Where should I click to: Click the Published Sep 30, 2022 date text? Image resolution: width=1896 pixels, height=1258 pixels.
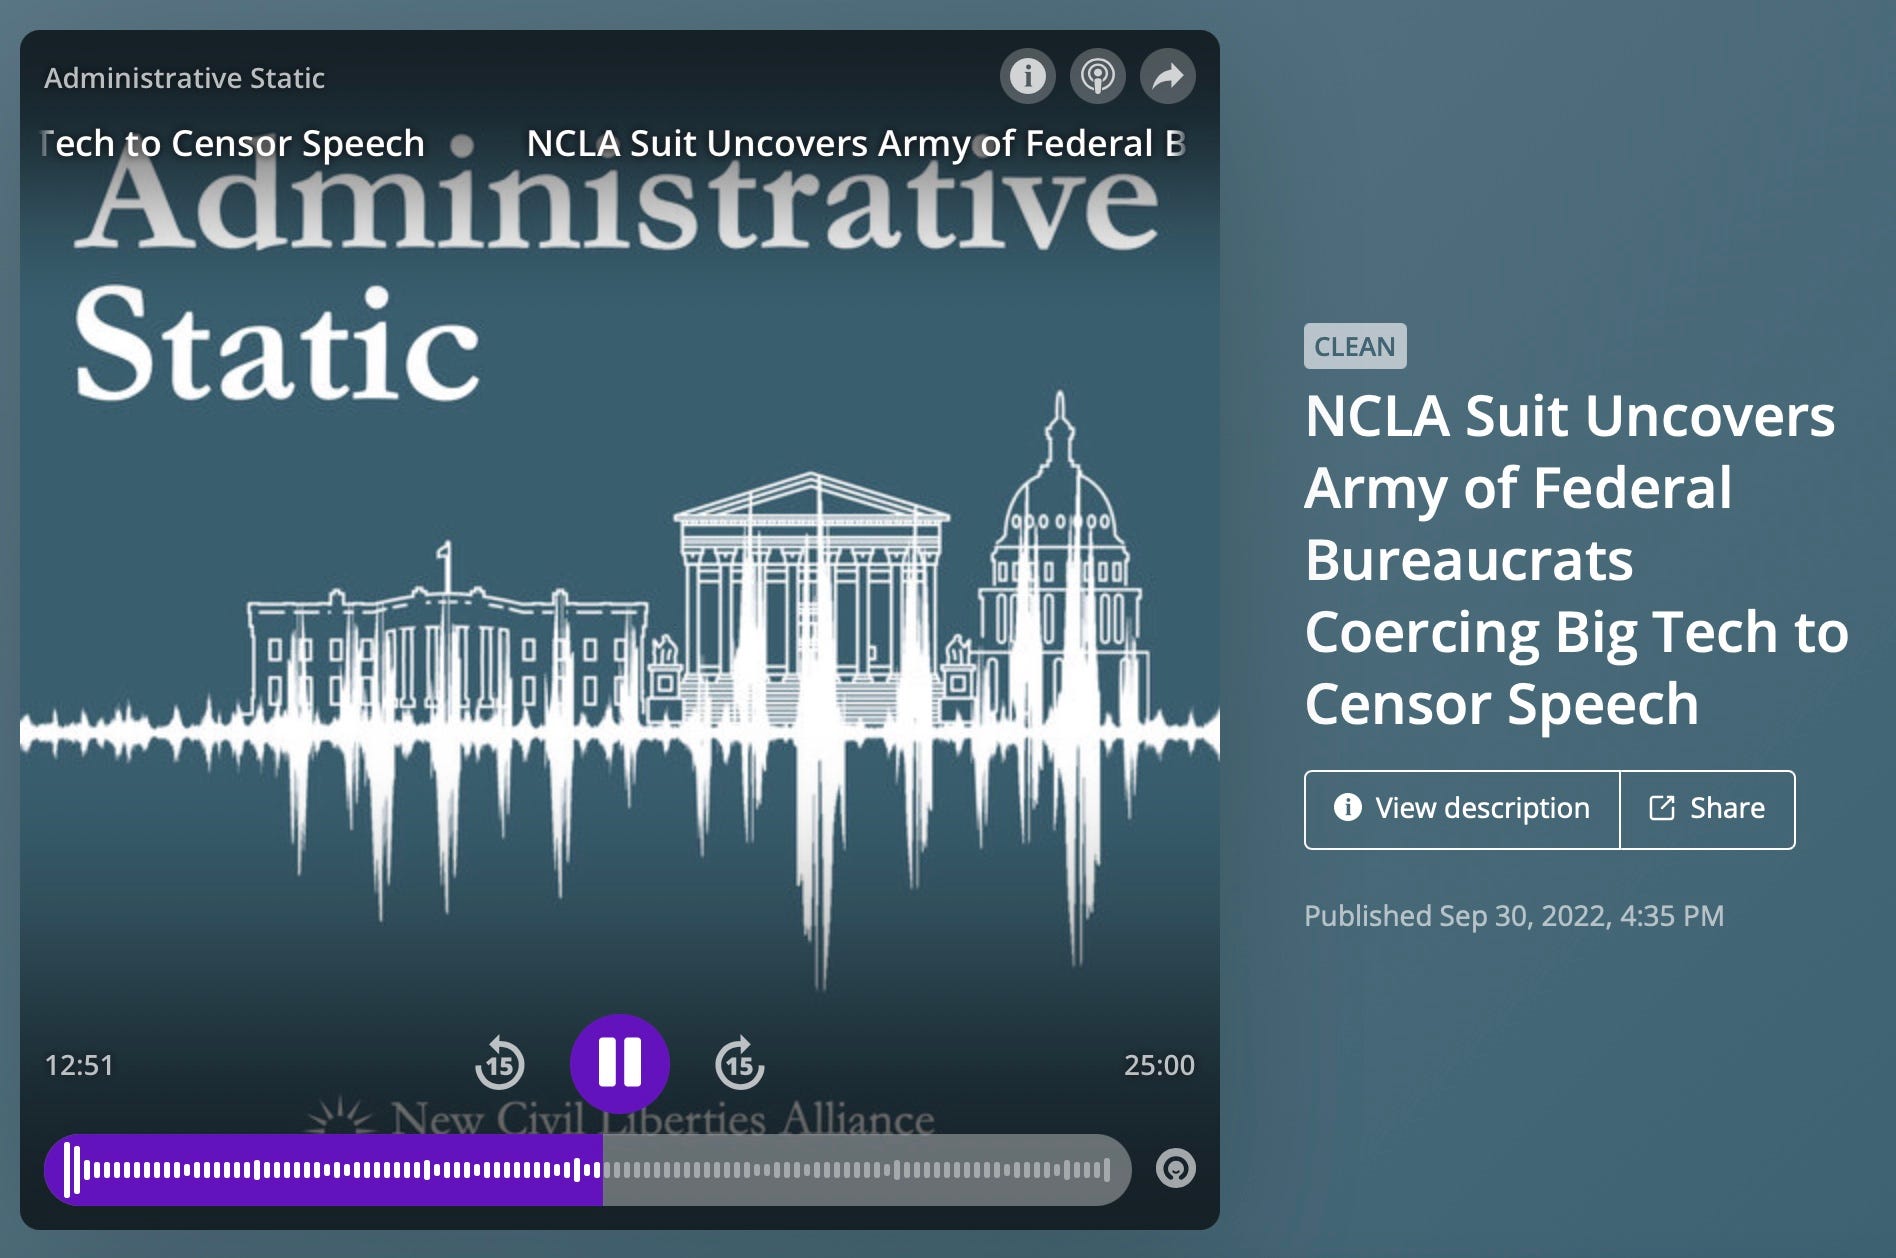1514,916
